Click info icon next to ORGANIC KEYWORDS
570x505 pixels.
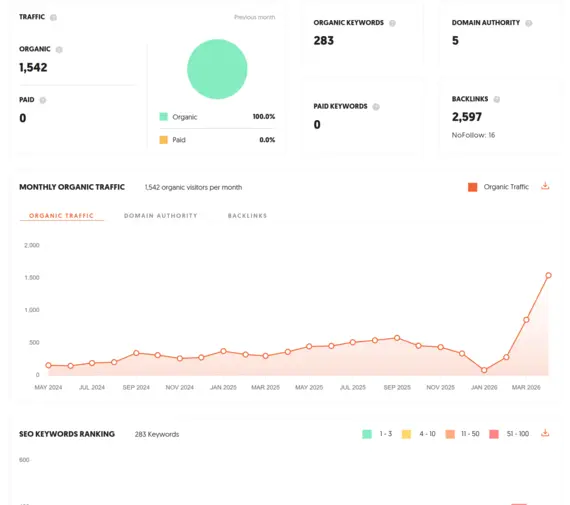click(392, 23)
